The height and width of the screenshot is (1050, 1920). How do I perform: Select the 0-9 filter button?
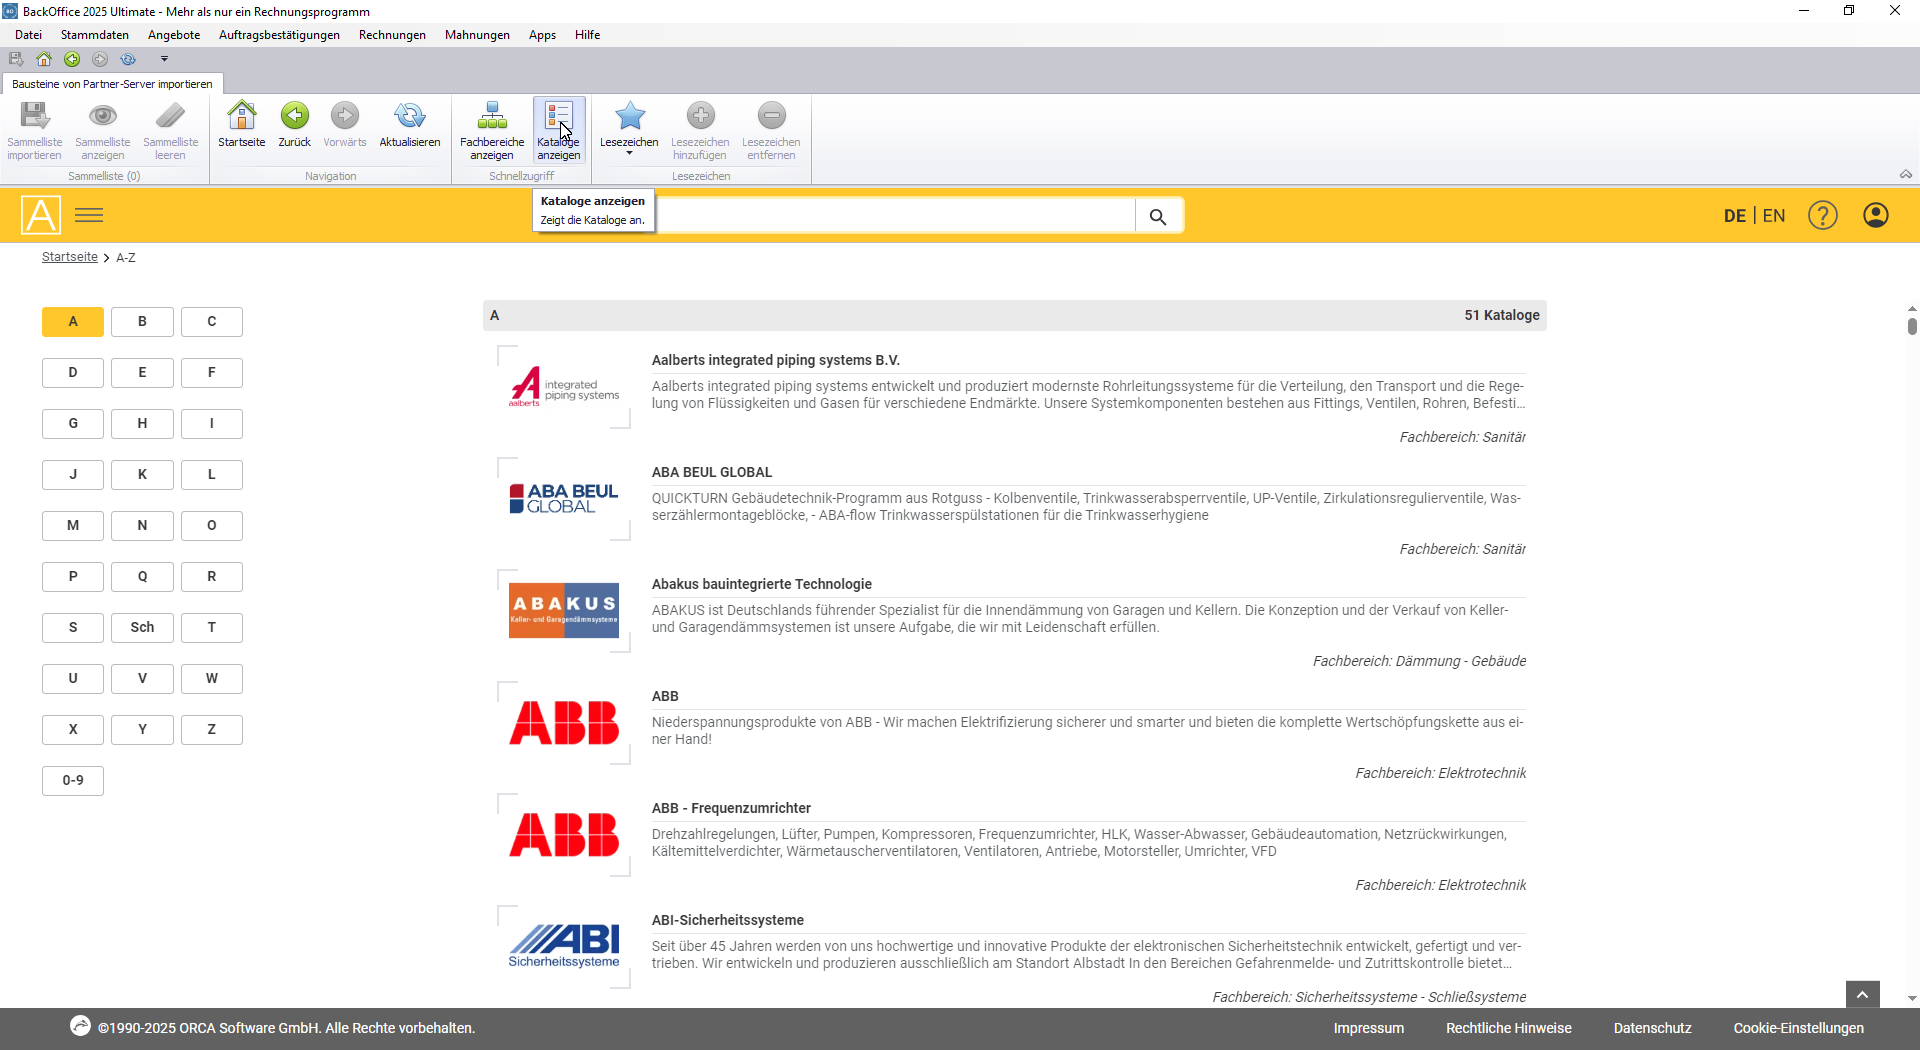coord(73,781)
